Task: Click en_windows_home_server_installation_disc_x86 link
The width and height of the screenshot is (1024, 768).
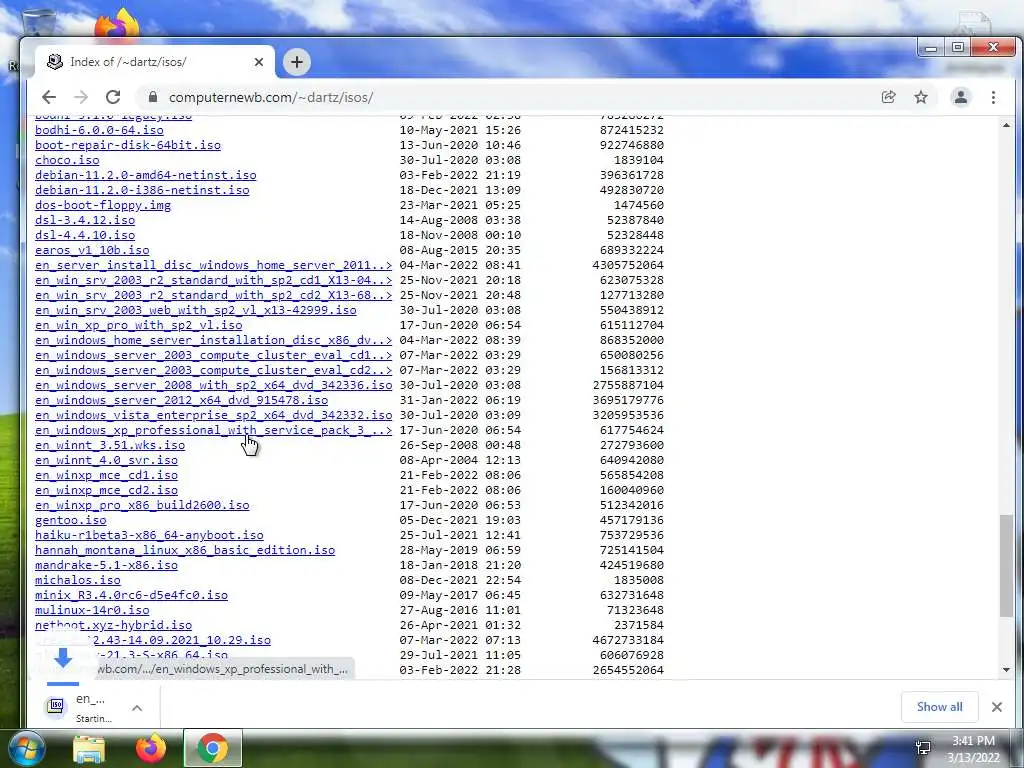Action: click(214, 340)
